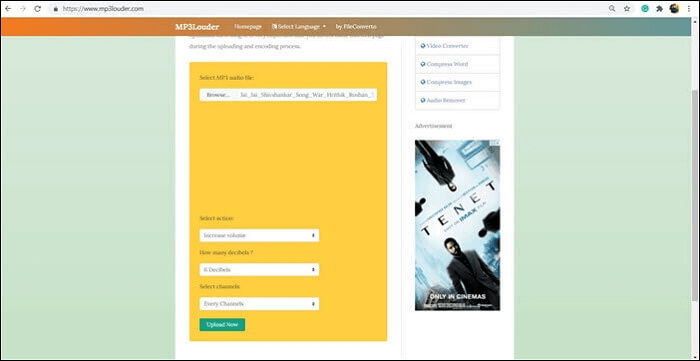Click the ad info icon on TENET ad

coord(495,144)
